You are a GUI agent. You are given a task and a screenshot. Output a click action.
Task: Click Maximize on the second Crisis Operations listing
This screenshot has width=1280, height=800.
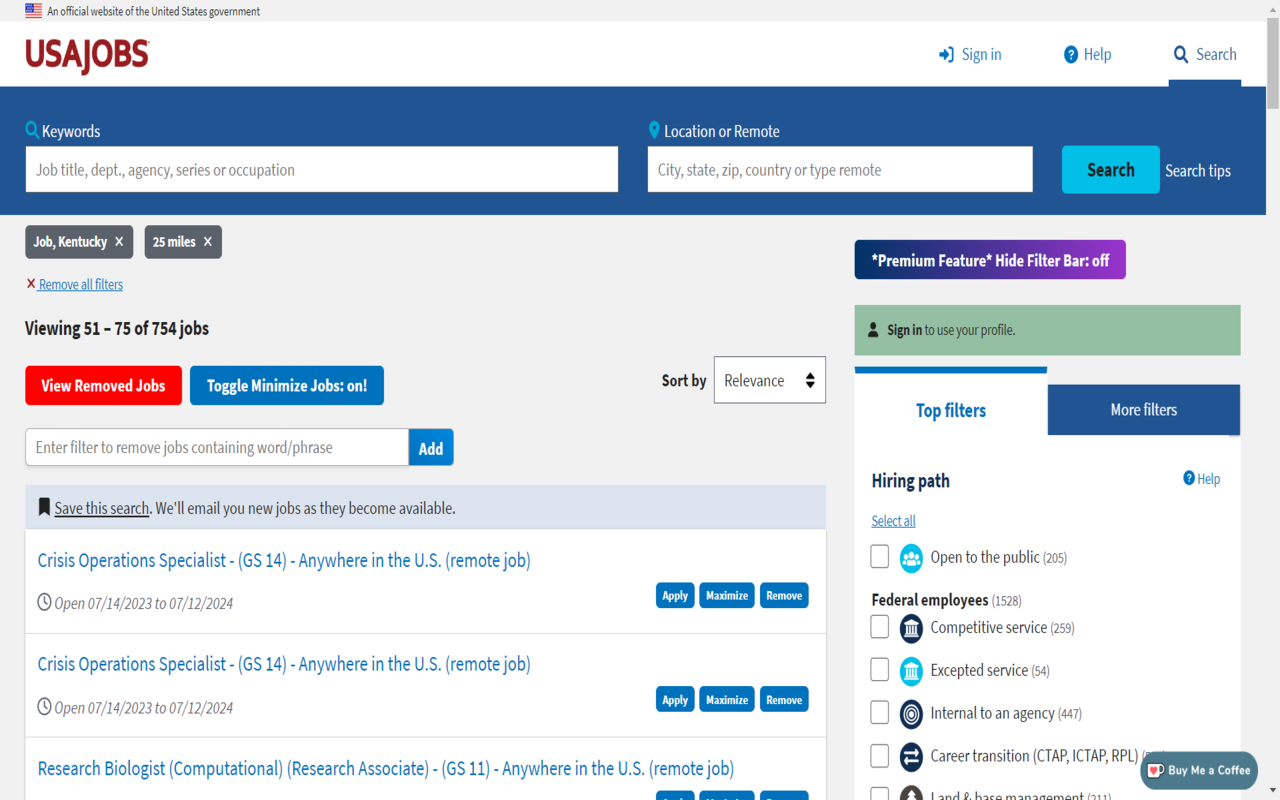click(727, 700)
